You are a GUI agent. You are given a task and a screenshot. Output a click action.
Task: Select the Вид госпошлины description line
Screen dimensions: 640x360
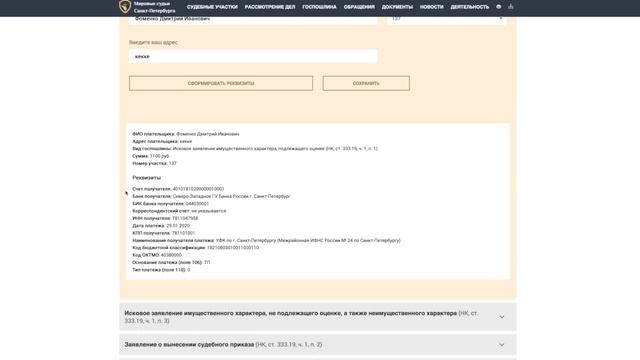[255, 149]
